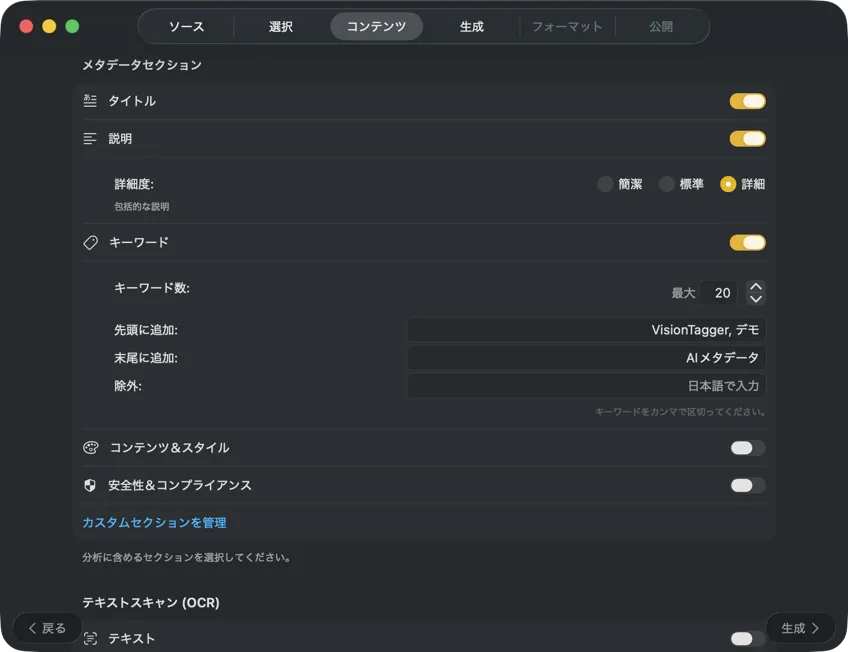The image size is (848, 652).
Task: Click the 戻る button
Action: [x=46, y=628]
